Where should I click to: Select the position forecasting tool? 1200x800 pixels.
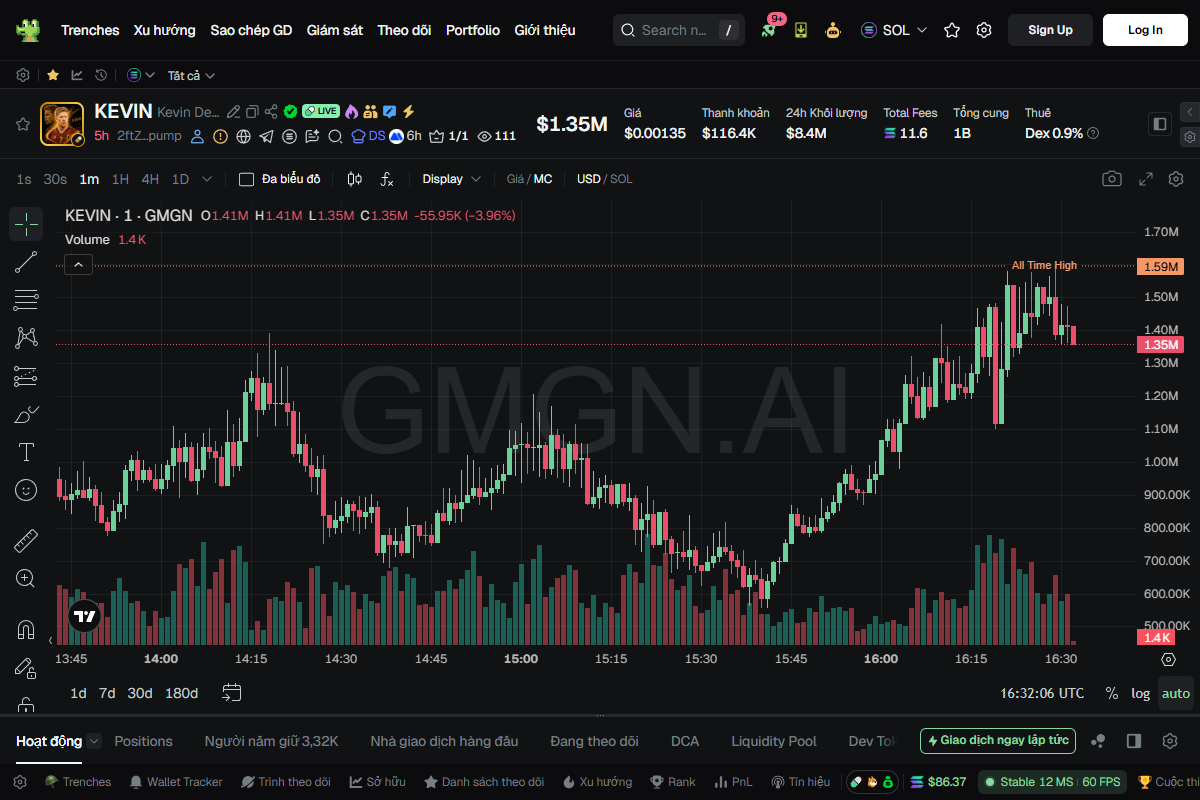26,376
